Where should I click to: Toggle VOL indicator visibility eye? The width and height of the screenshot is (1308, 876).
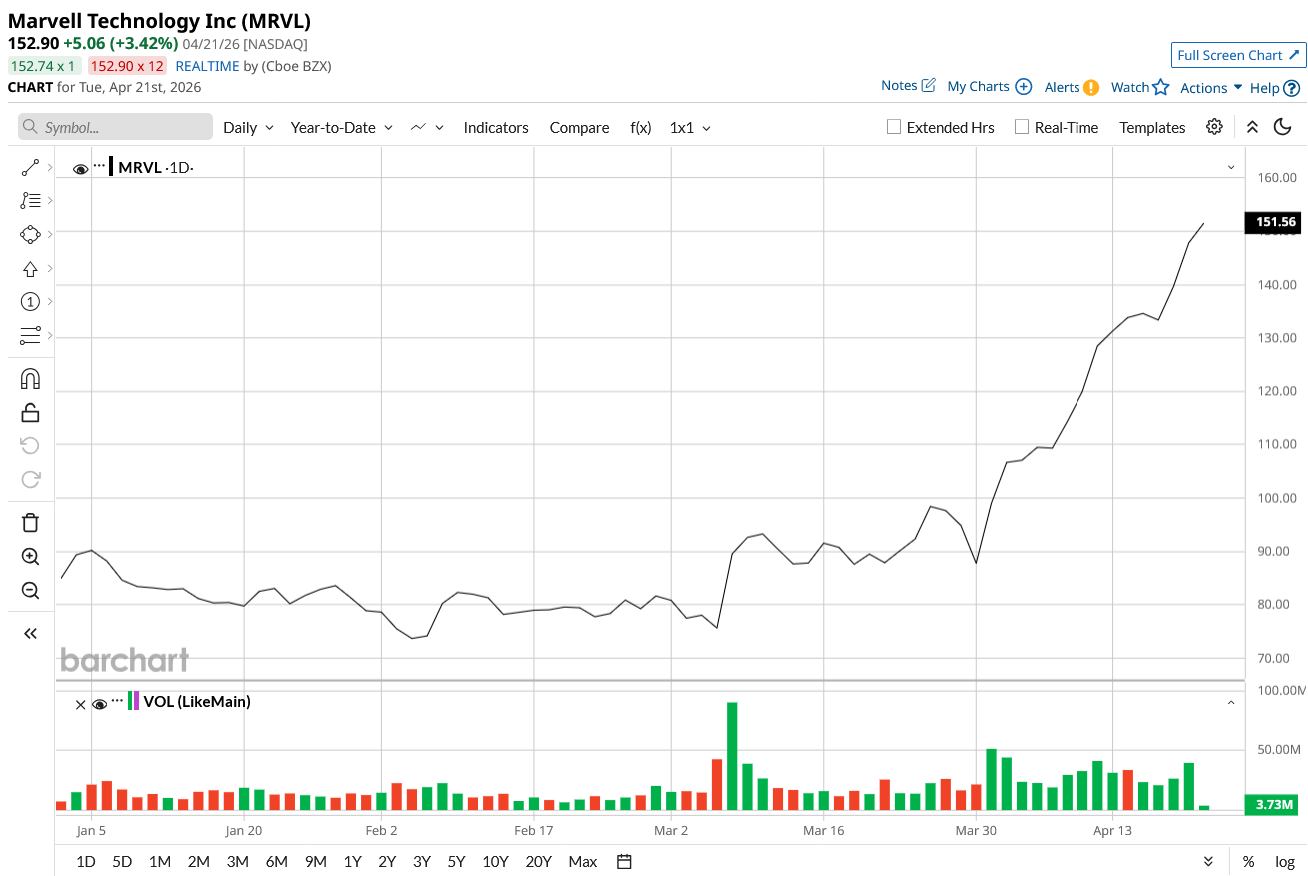pyautogui.click(x=99, y=704)
